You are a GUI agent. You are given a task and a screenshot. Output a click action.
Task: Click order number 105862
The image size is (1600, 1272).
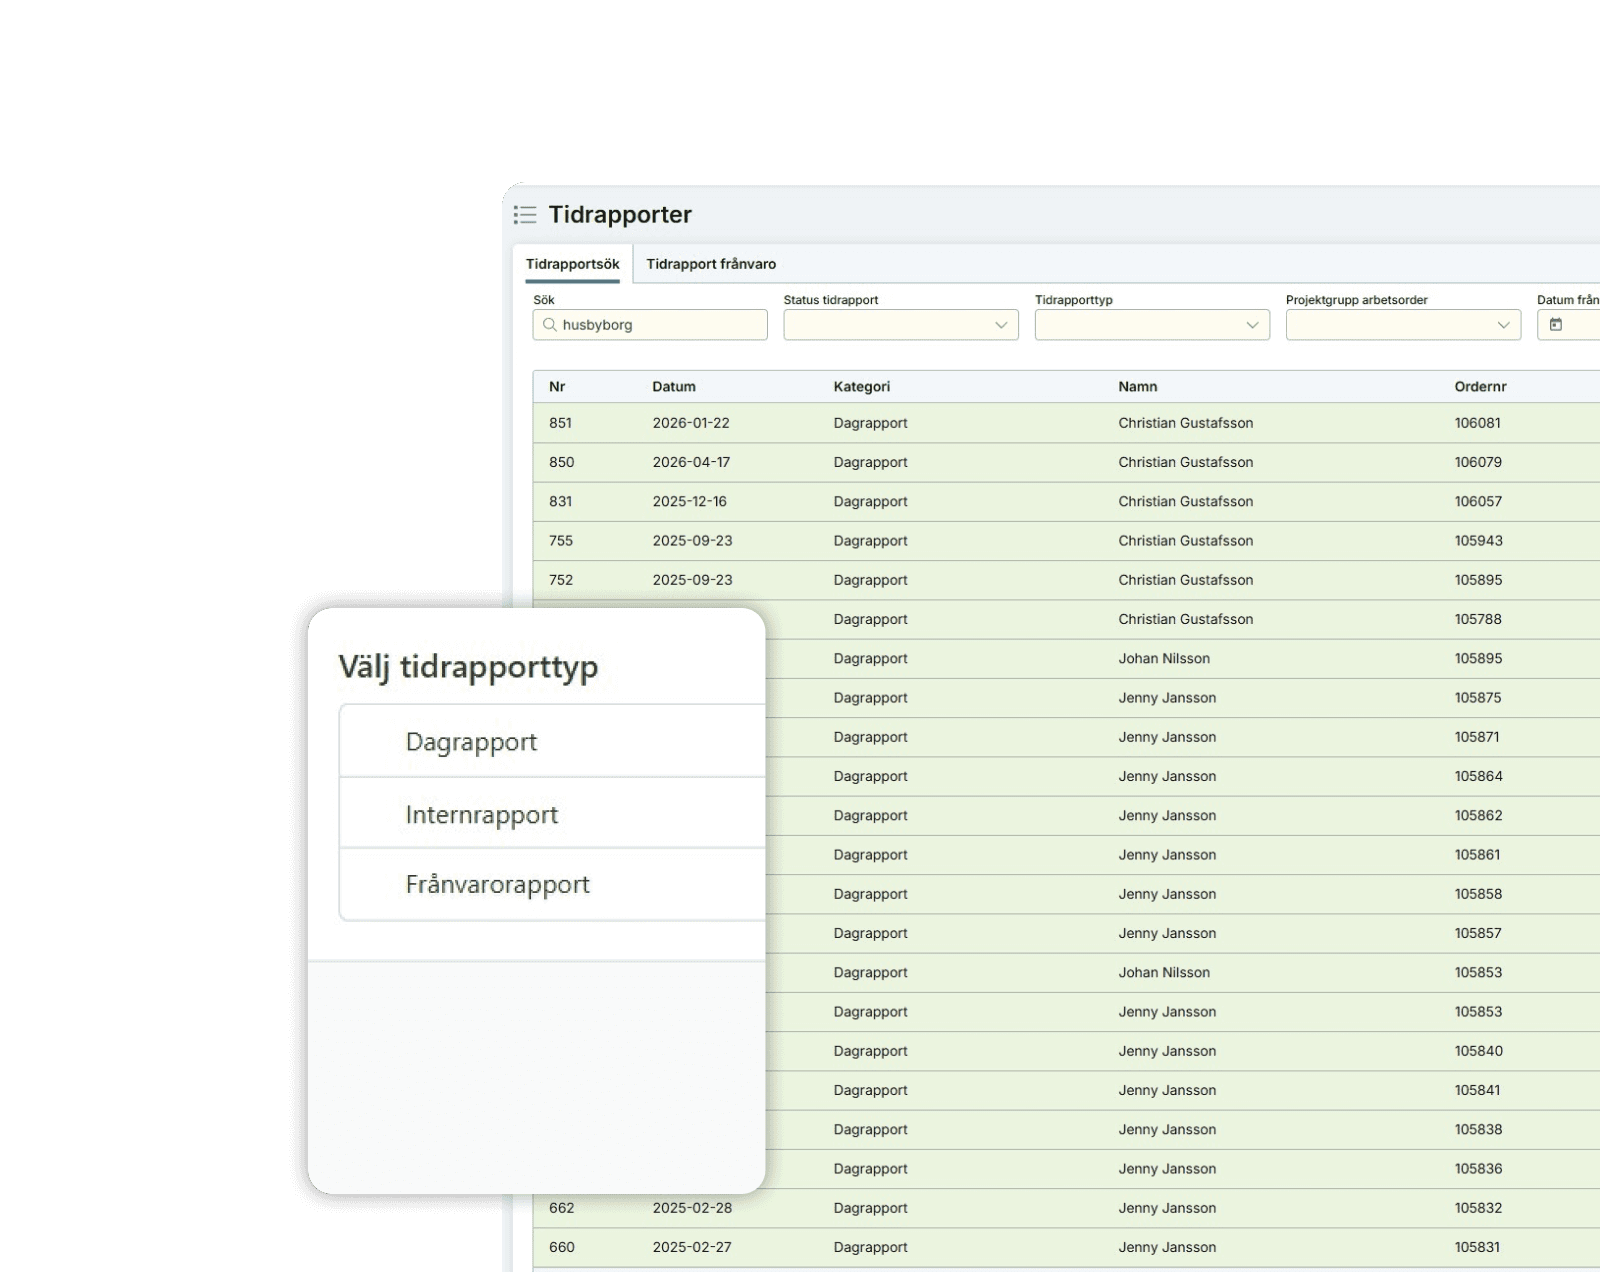[x=1478, y=815]
